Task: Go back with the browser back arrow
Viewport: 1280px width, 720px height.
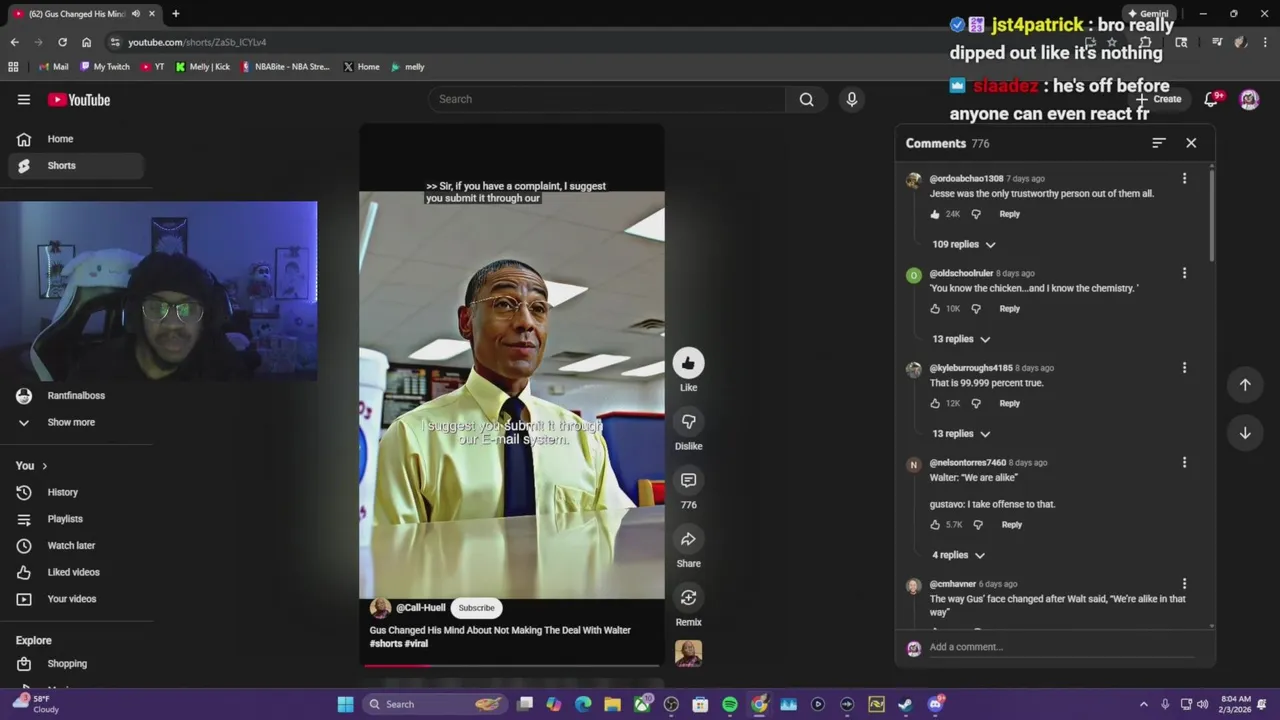Action: point(14,42)
